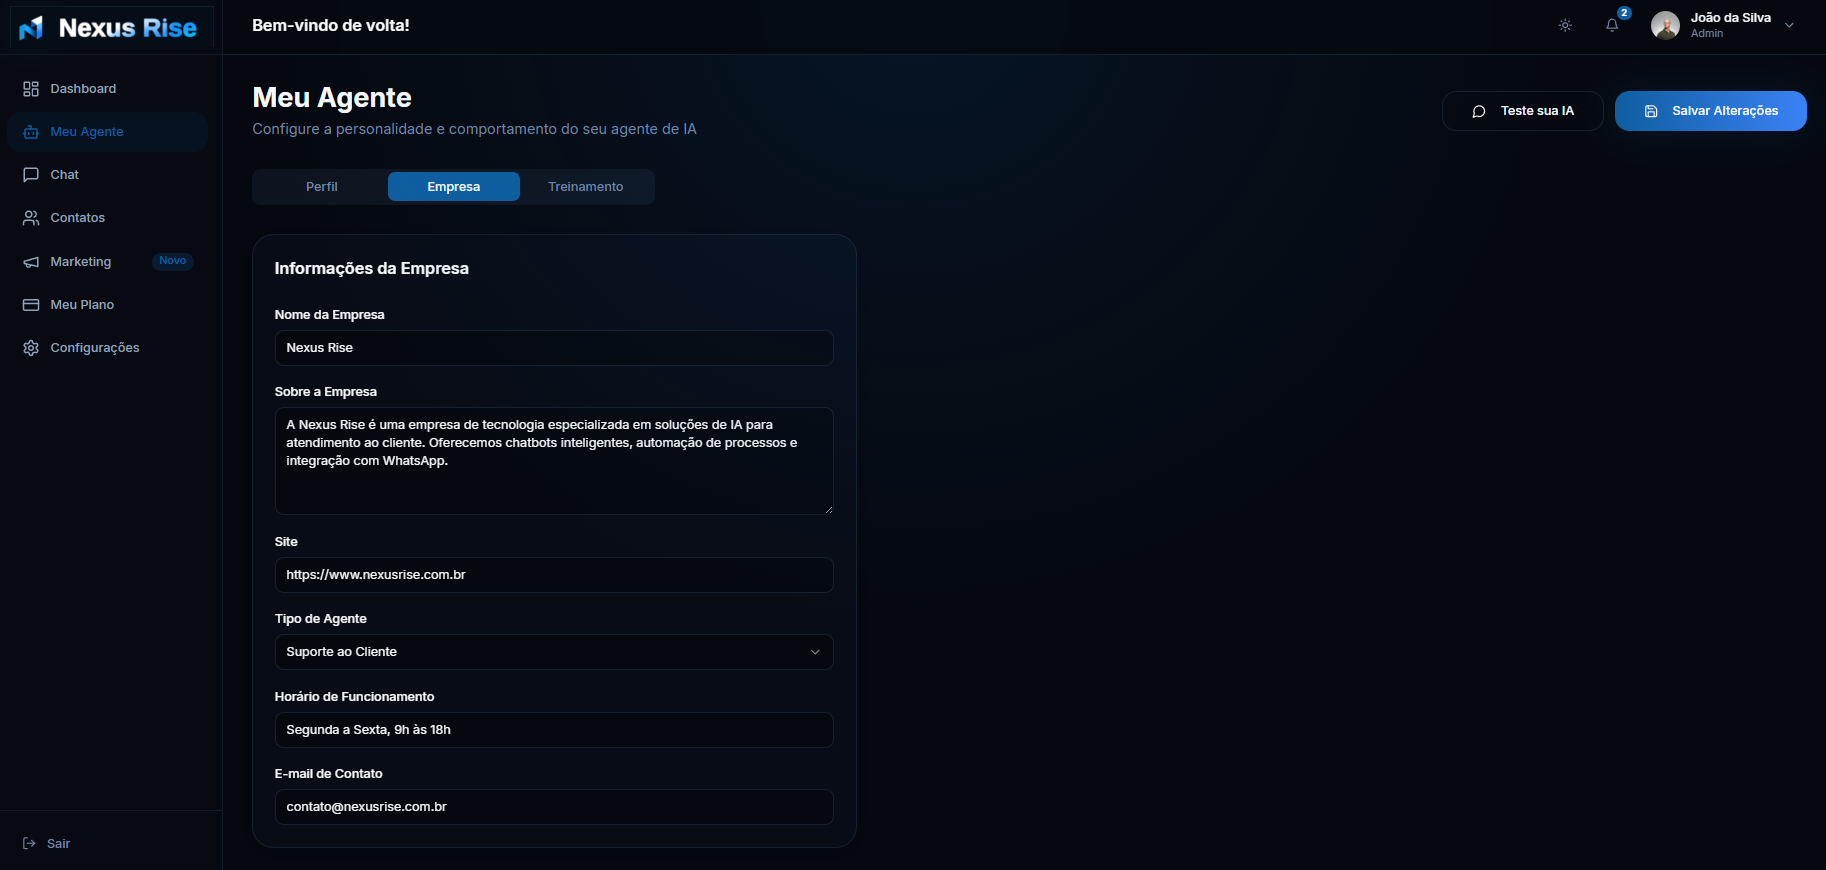Click the Nome da Empresa input field
The height and width of the screenshot is (870, 1826).
point(553,348)
